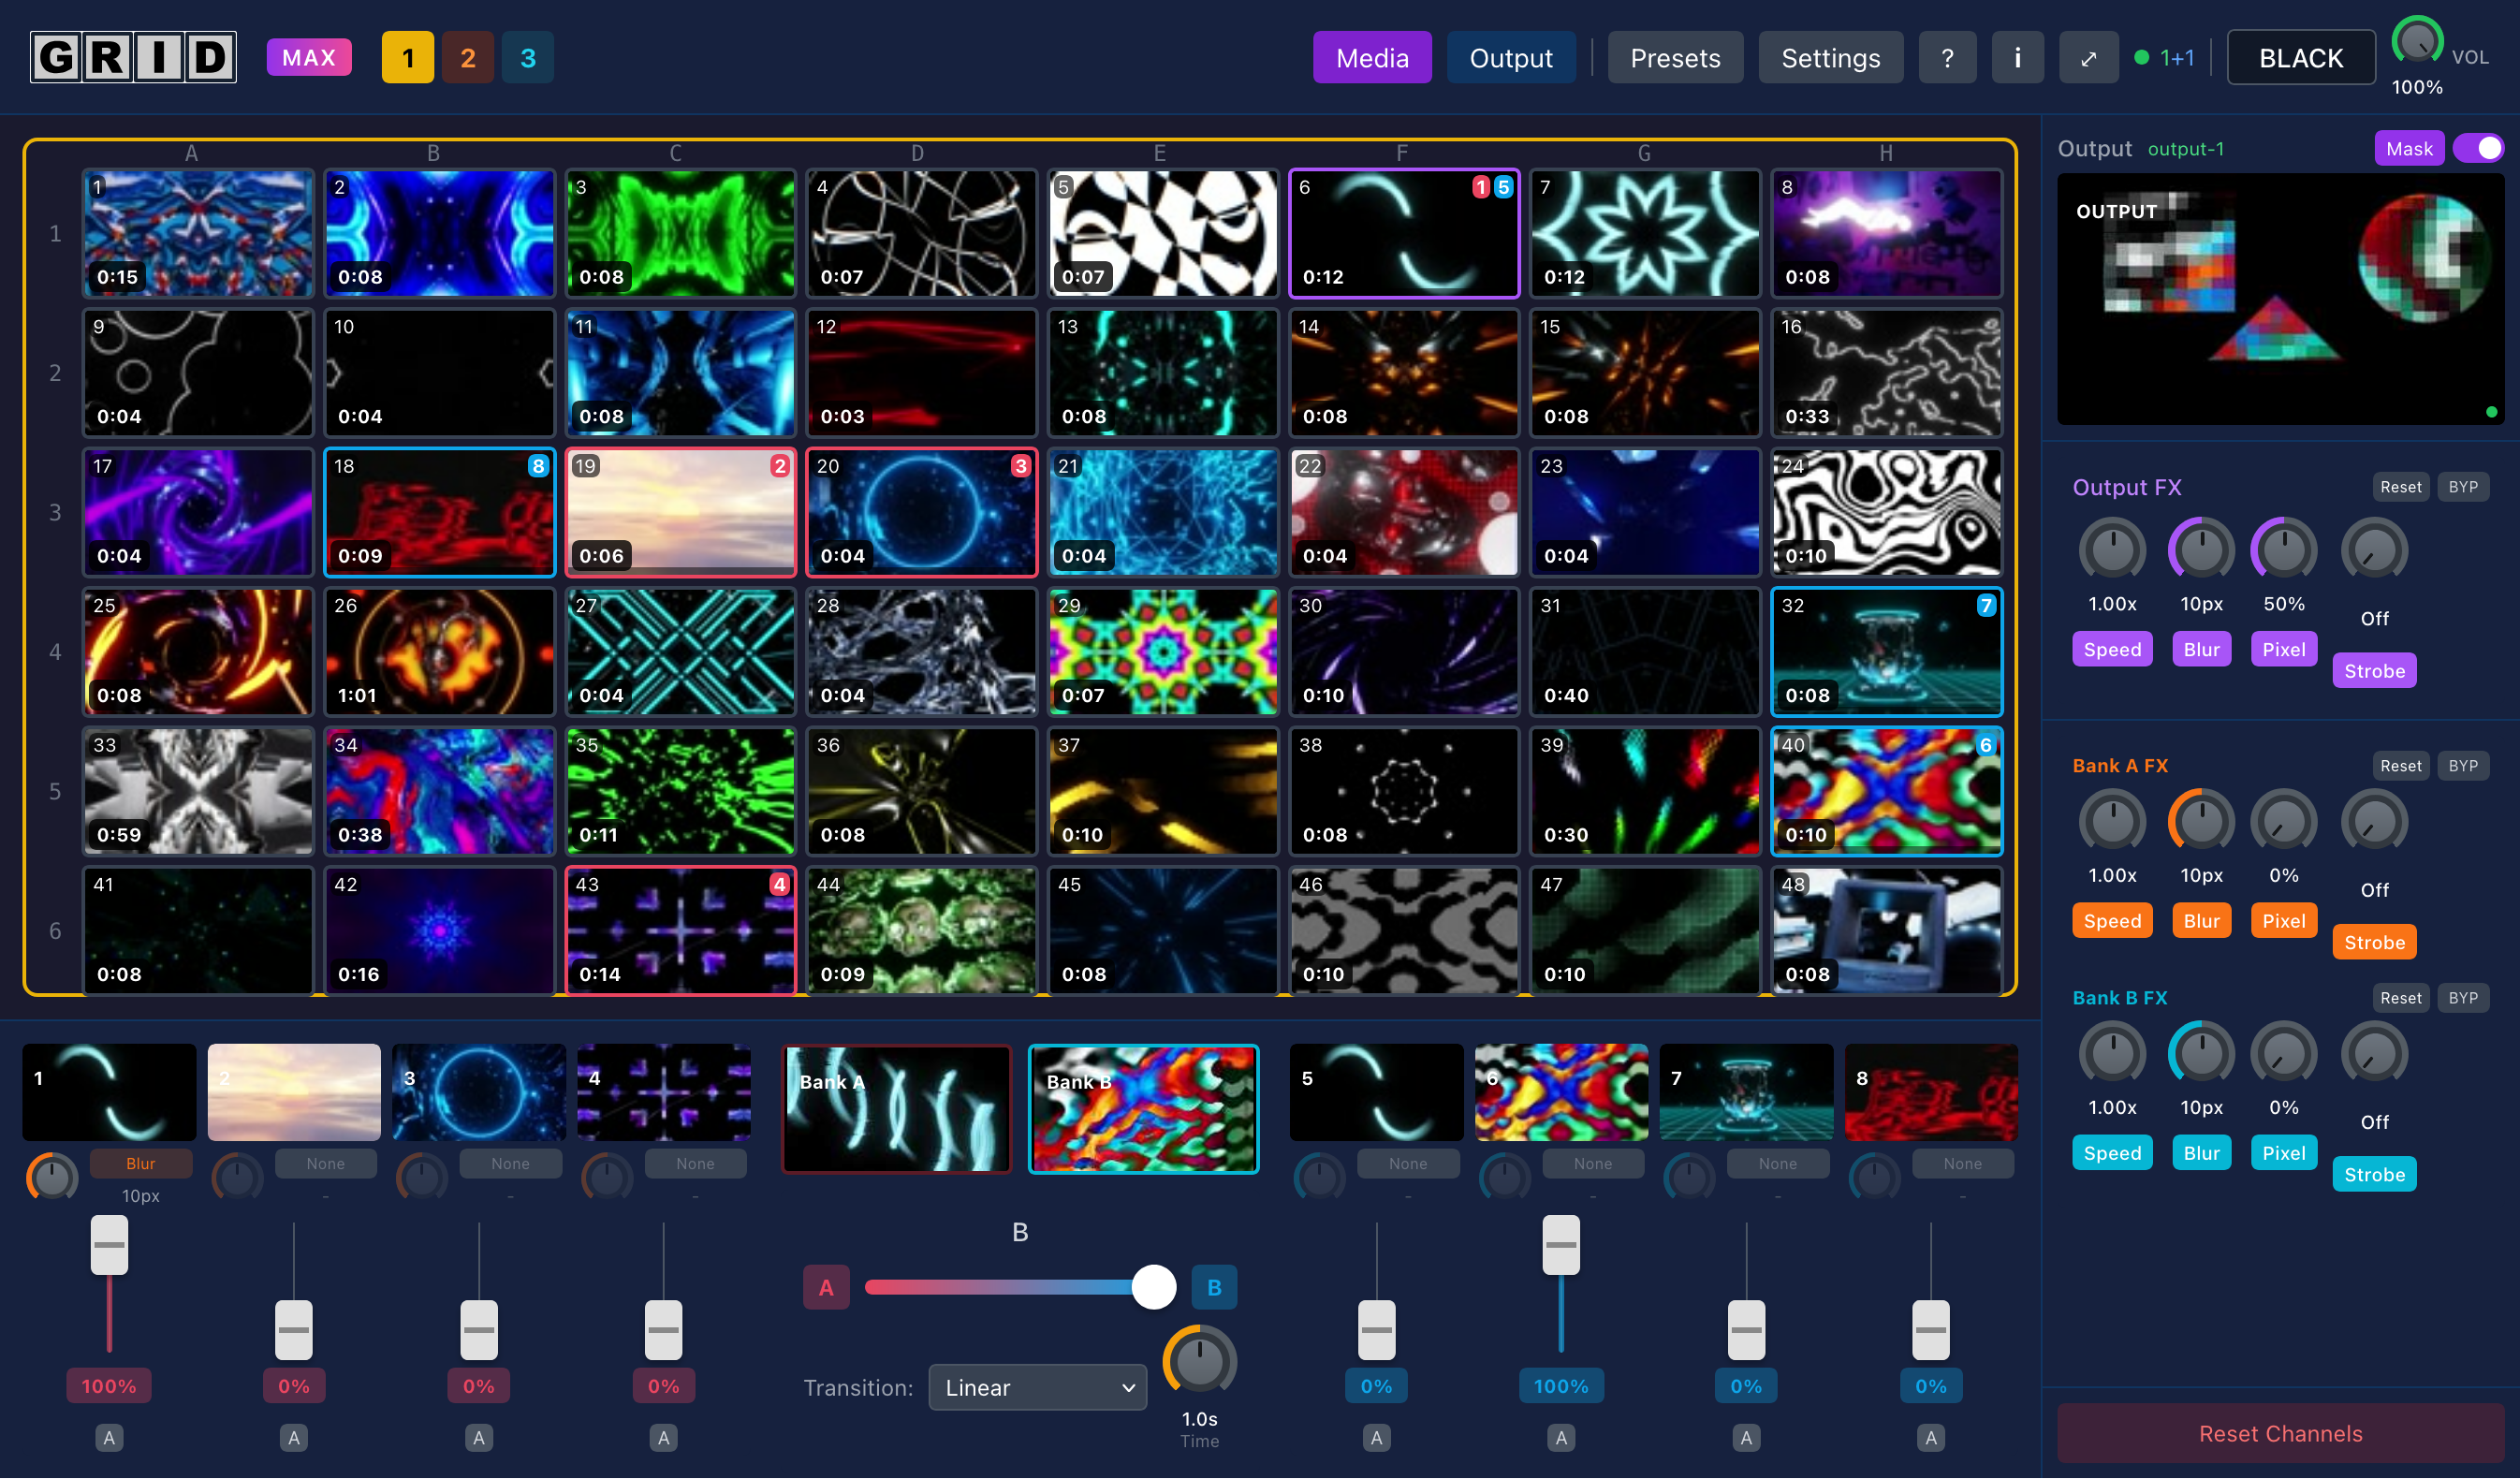Screen dimensions: 2520x1479
Task: Toggle Strobe off in Bank A FX
Action: tap(2374, 941)
